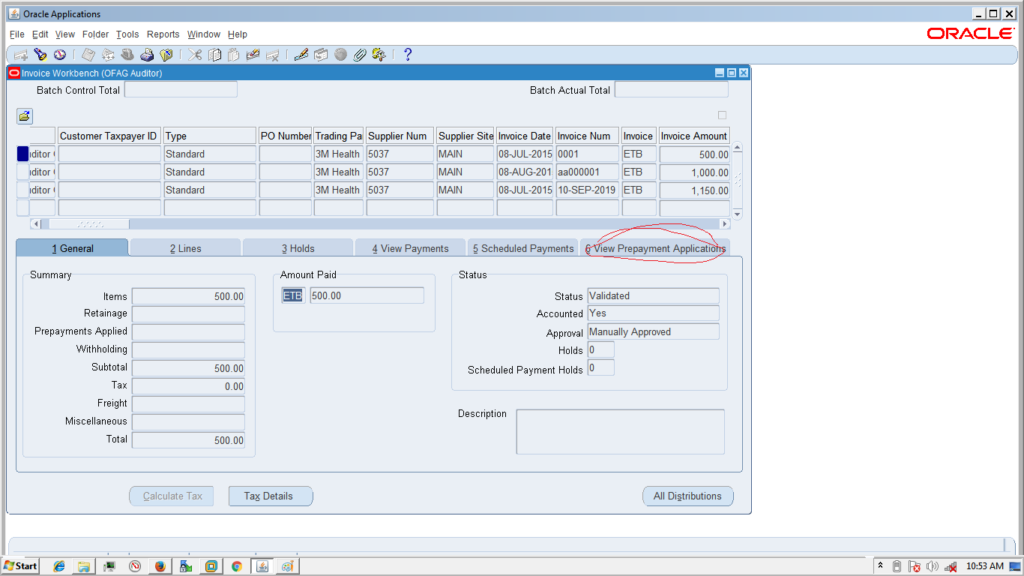
Task: Open the folder icon above invoice table
Action: (24, 116)
